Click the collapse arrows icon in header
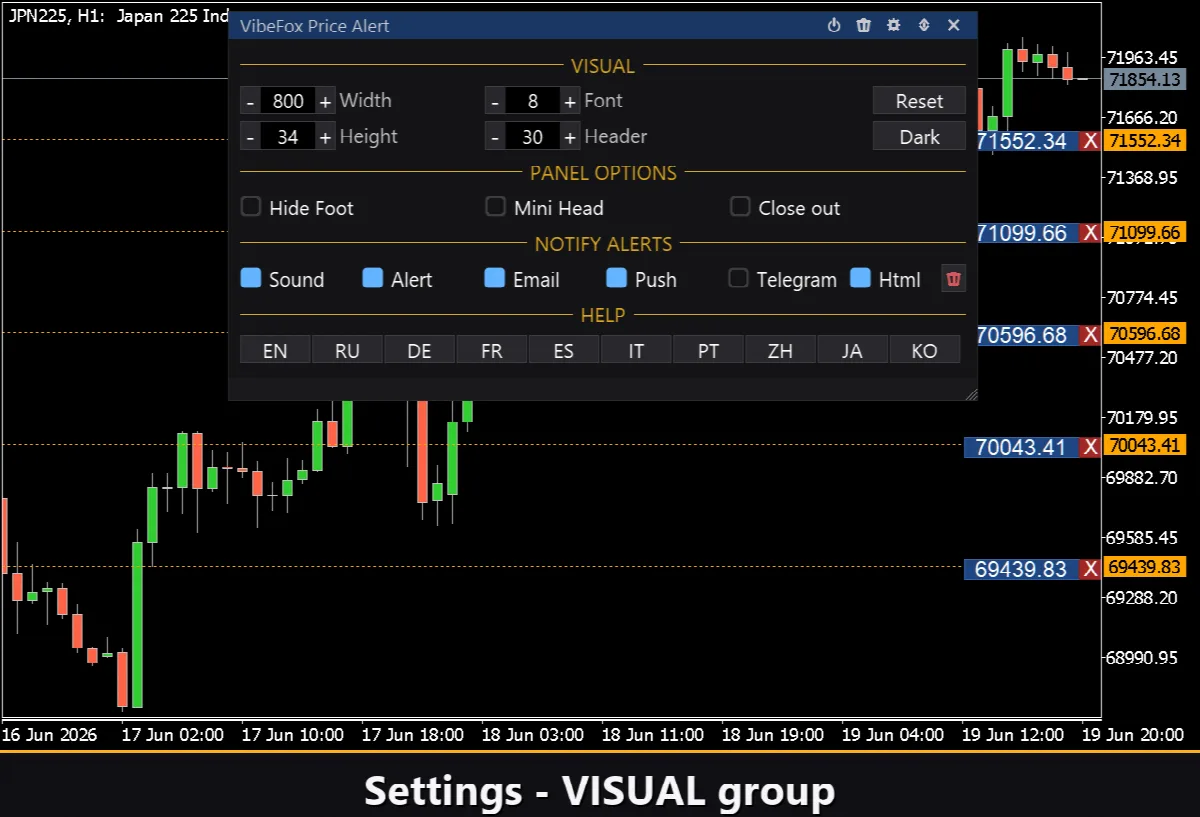Screen dimensions: 1200x817 924,25
